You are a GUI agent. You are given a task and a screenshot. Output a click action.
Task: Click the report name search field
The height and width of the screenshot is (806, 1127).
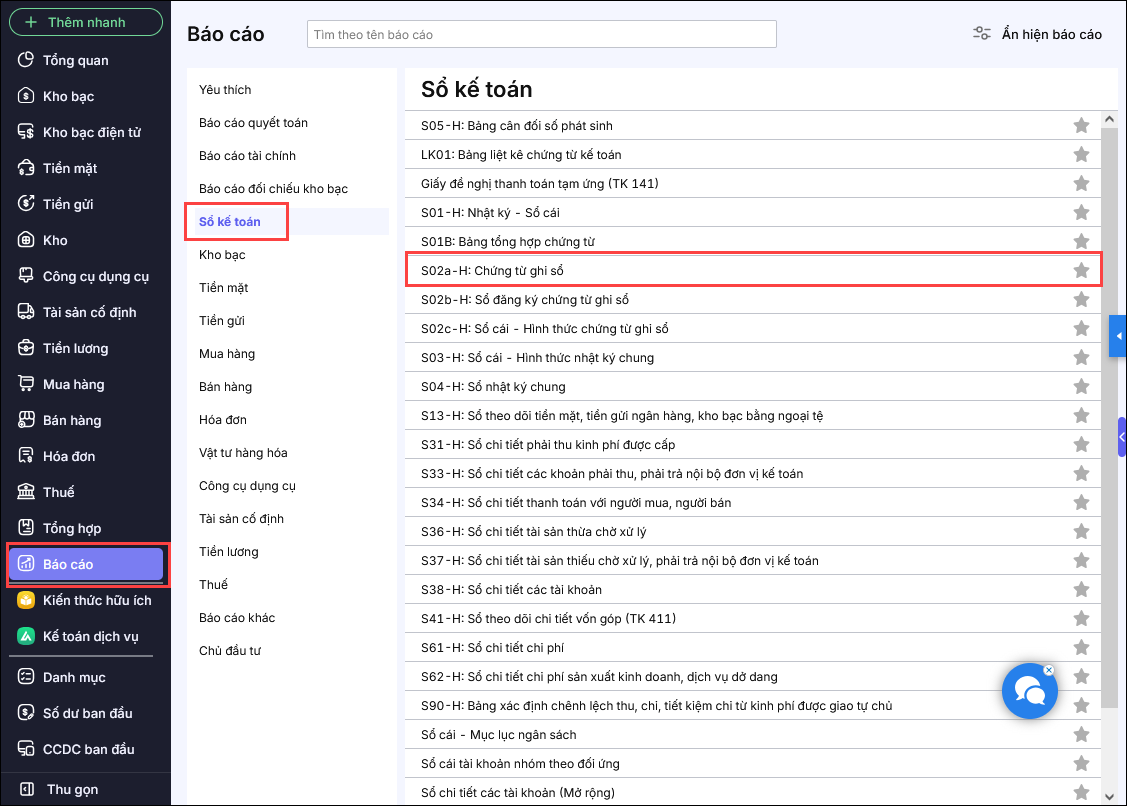pos(541,34)
